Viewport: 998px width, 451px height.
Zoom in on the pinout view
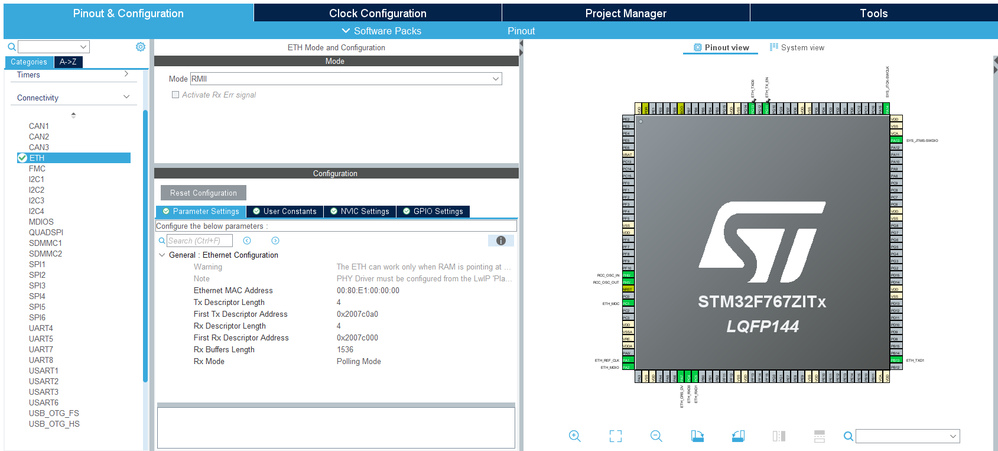point(574,436)
